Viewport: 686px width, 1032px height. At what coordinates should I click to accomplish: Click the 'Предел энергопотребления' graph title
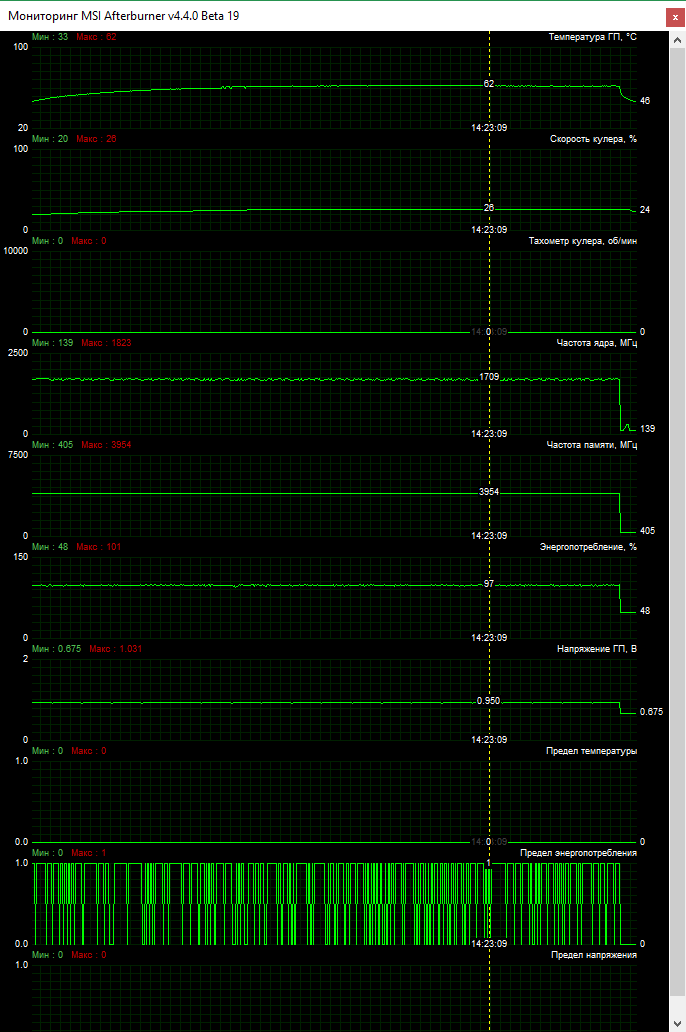(x=578, y=853)
